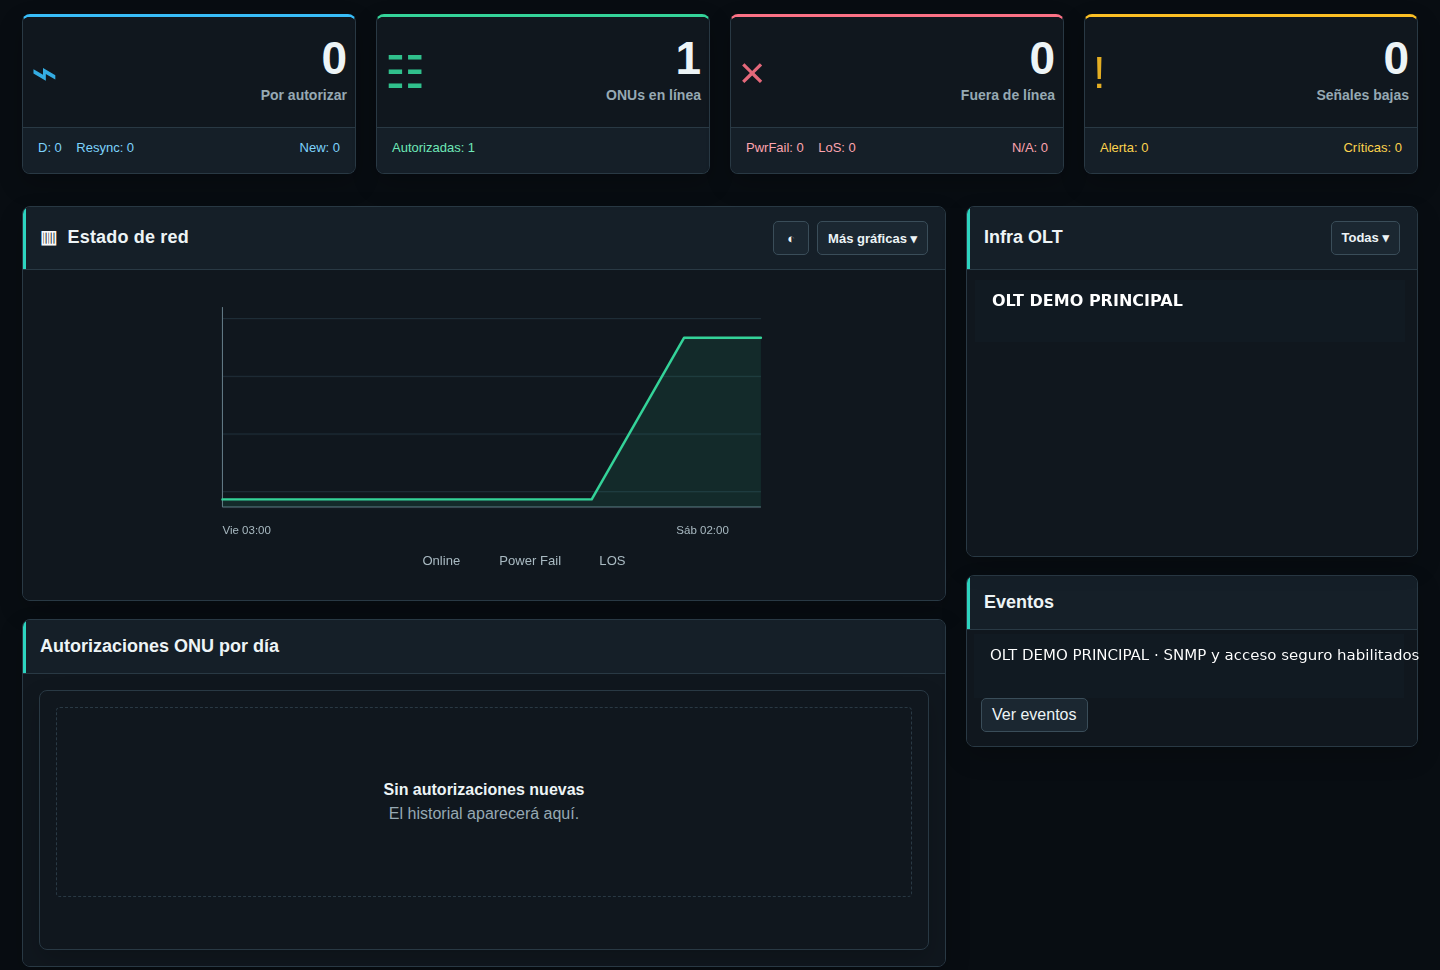This screenshot has width=1440, height=970.
Task: Click the yellow exclamation icon on Señales bajas
Action: 1099,72
